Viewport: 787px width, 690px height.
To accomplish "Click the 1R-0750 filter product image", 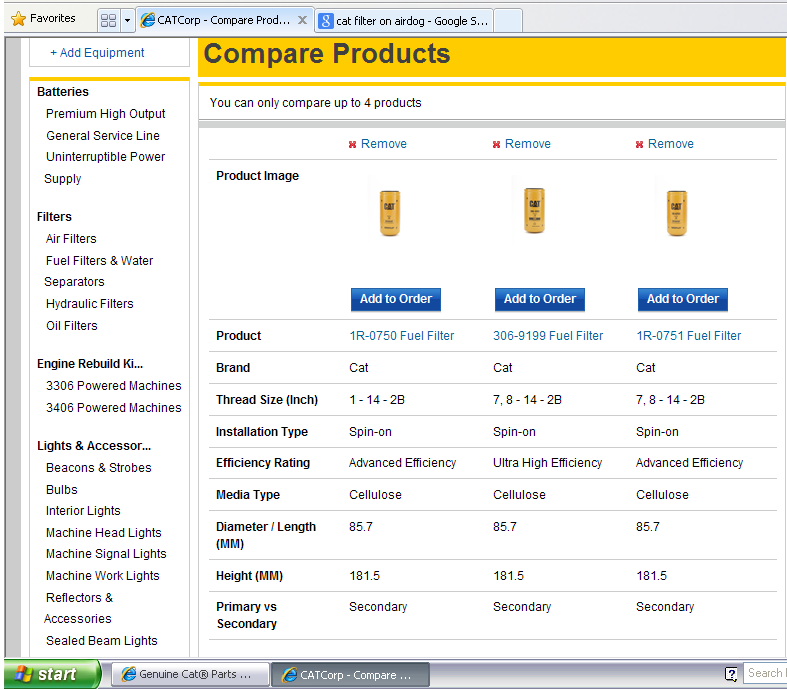I will pos(390,213).
